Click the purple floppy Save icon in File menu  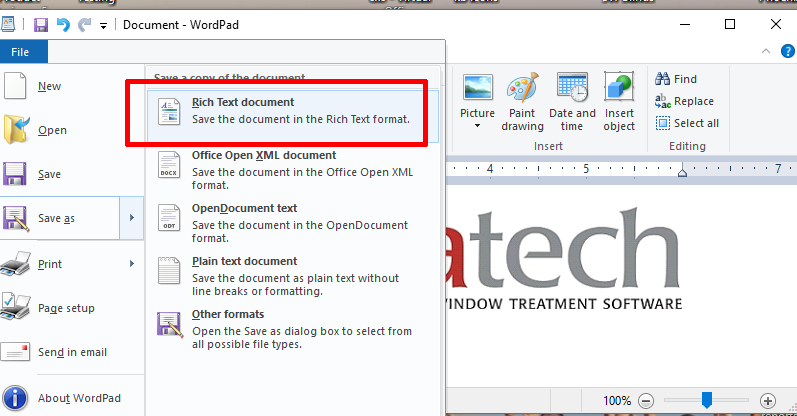point(15,174)
